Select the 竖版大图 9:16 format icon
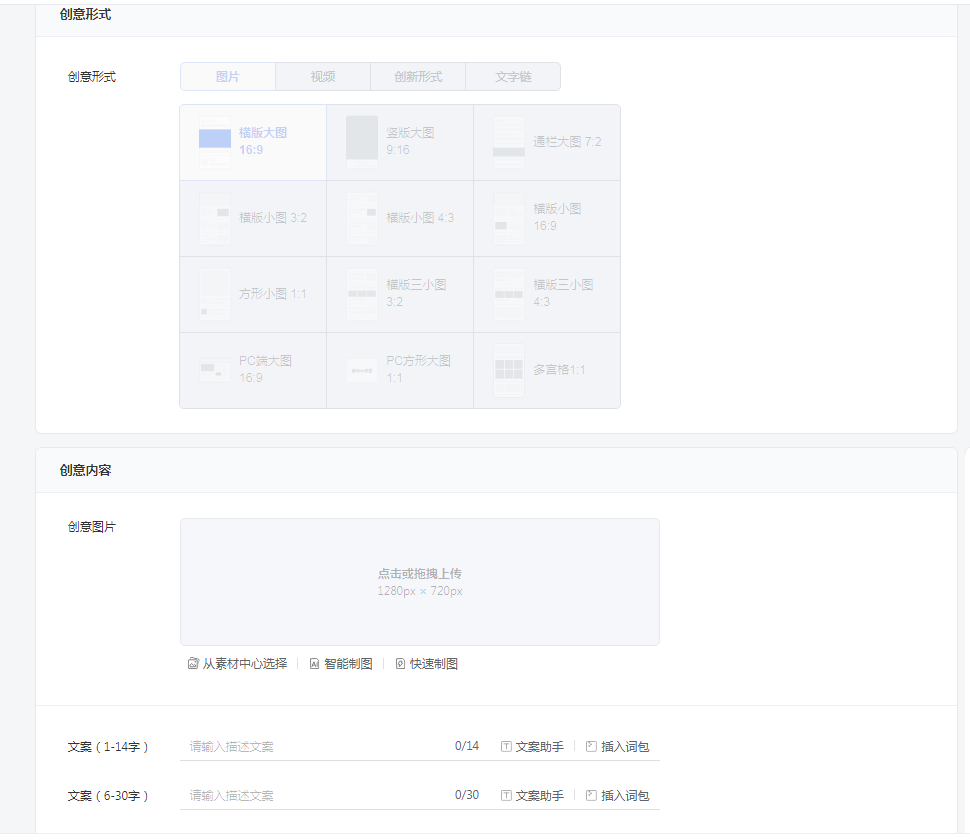 click(x=362, y=141)
